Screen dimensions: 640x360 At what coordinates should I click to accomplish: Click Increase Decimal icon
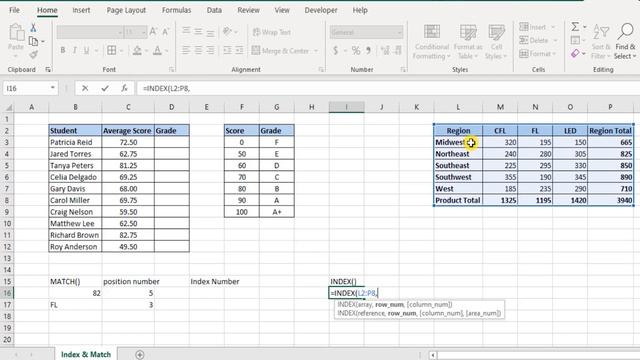[x=385, y=50]
